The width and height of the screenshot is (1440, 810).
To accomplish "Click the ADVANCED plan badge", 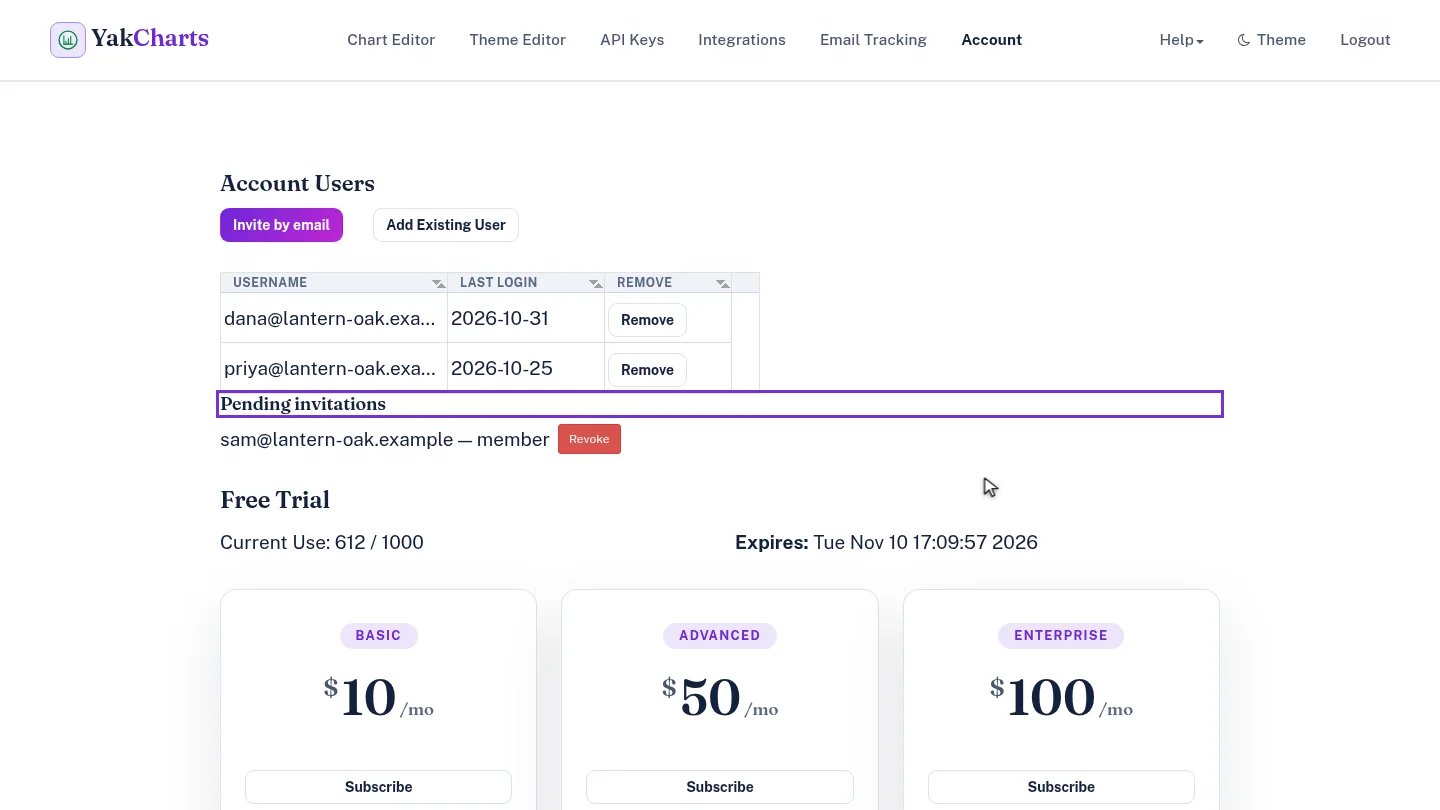I will point(720,635).
